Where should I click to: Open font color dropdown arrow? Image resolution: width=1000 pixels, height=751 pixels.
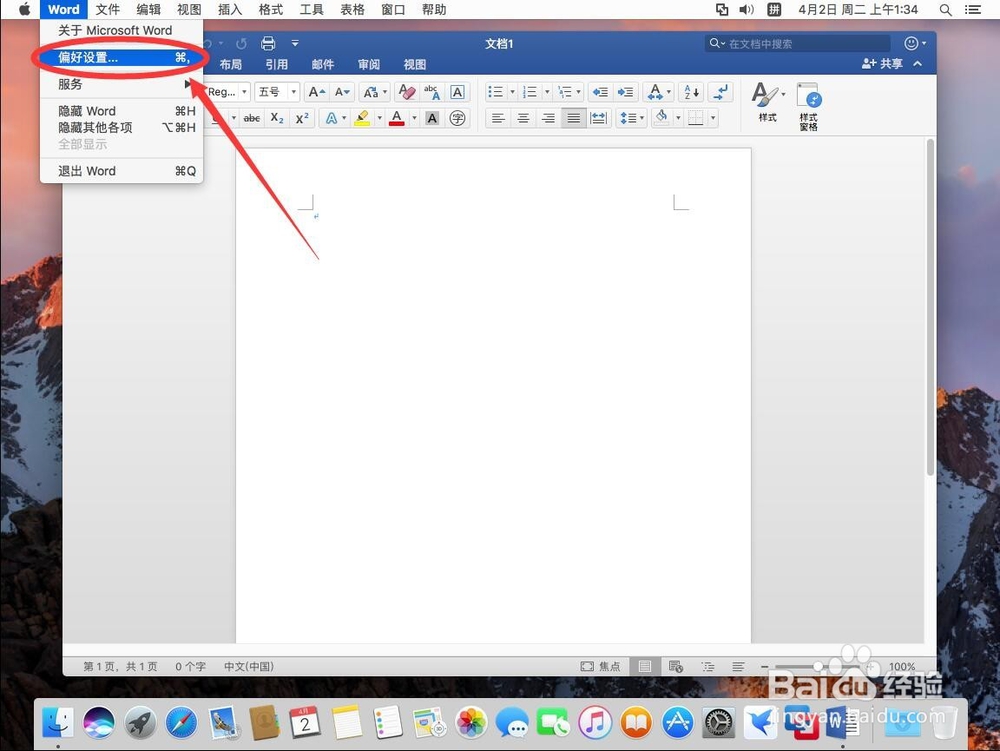414,118
